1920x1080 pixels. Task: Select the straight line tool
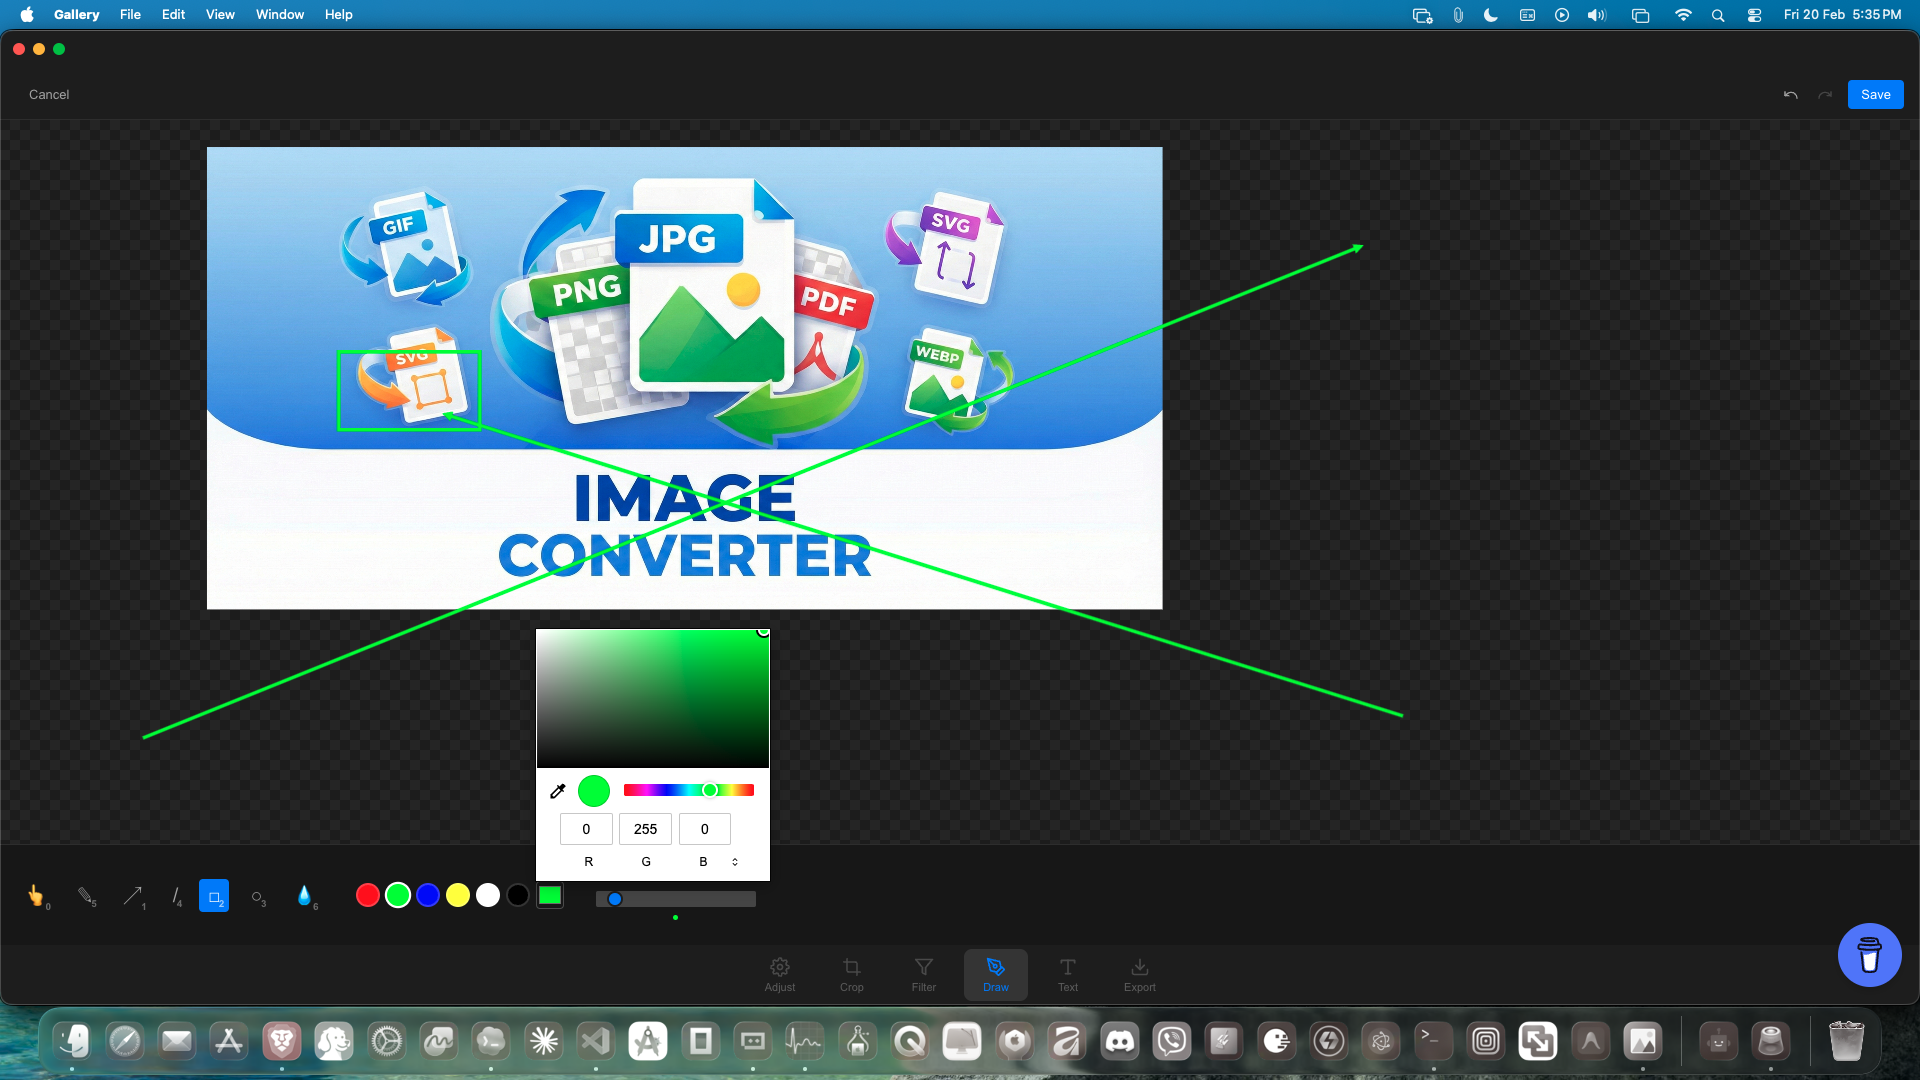click(x=175, y=896)
